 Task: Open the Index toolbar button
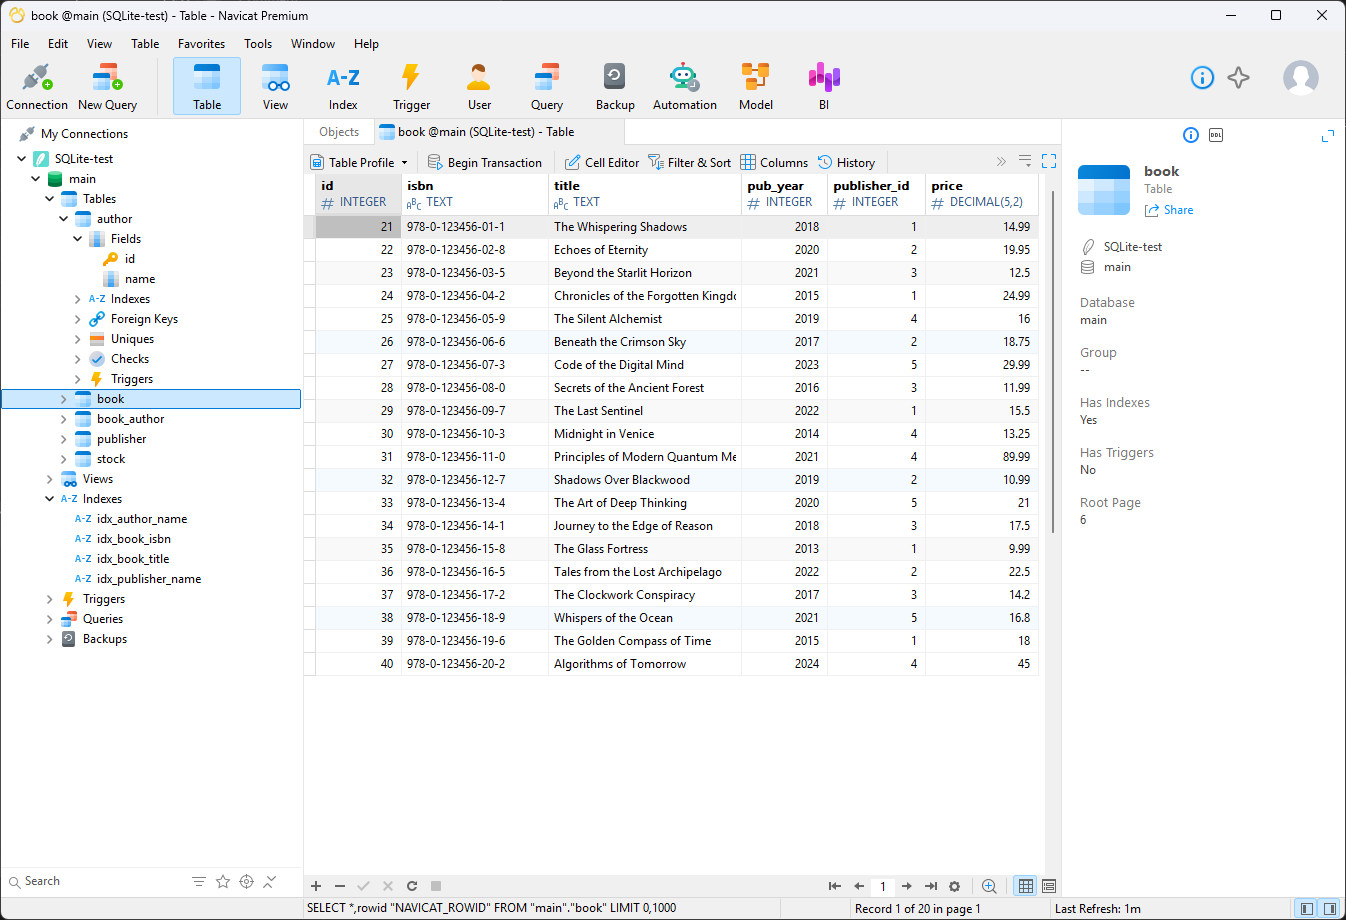click(343, 86)
